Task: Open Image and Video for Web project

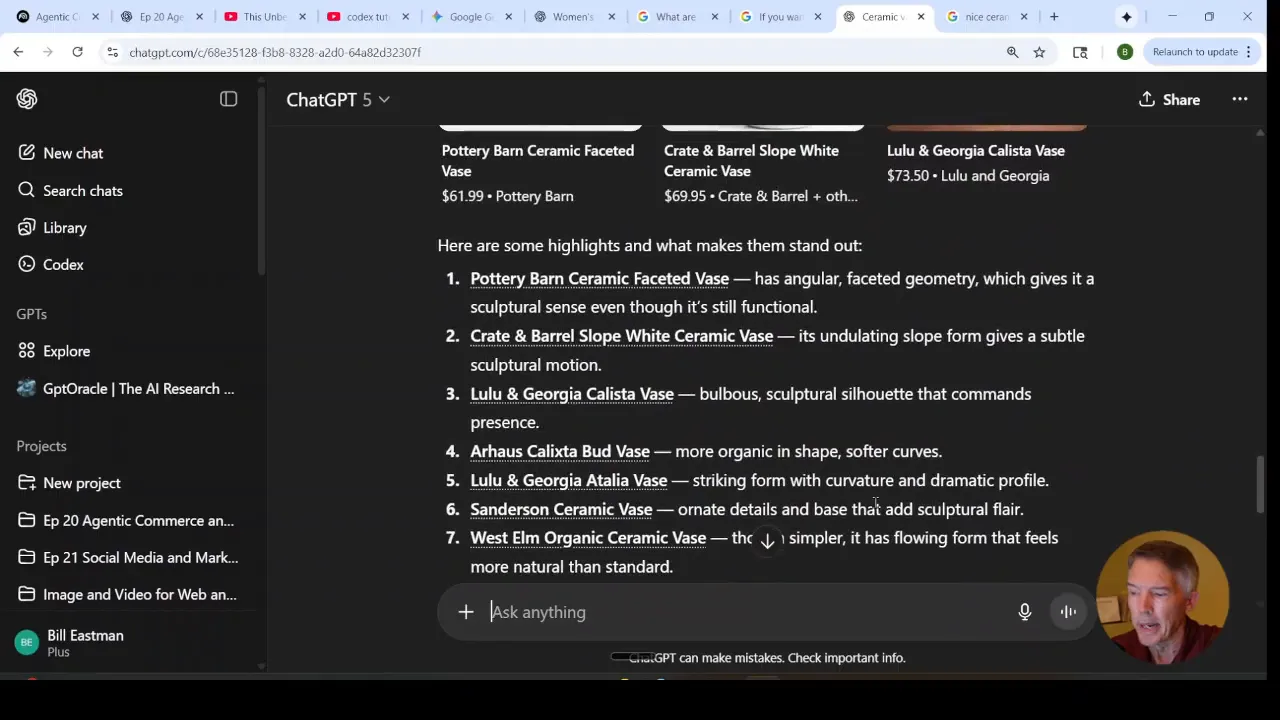Action: [x=139, y=594]
